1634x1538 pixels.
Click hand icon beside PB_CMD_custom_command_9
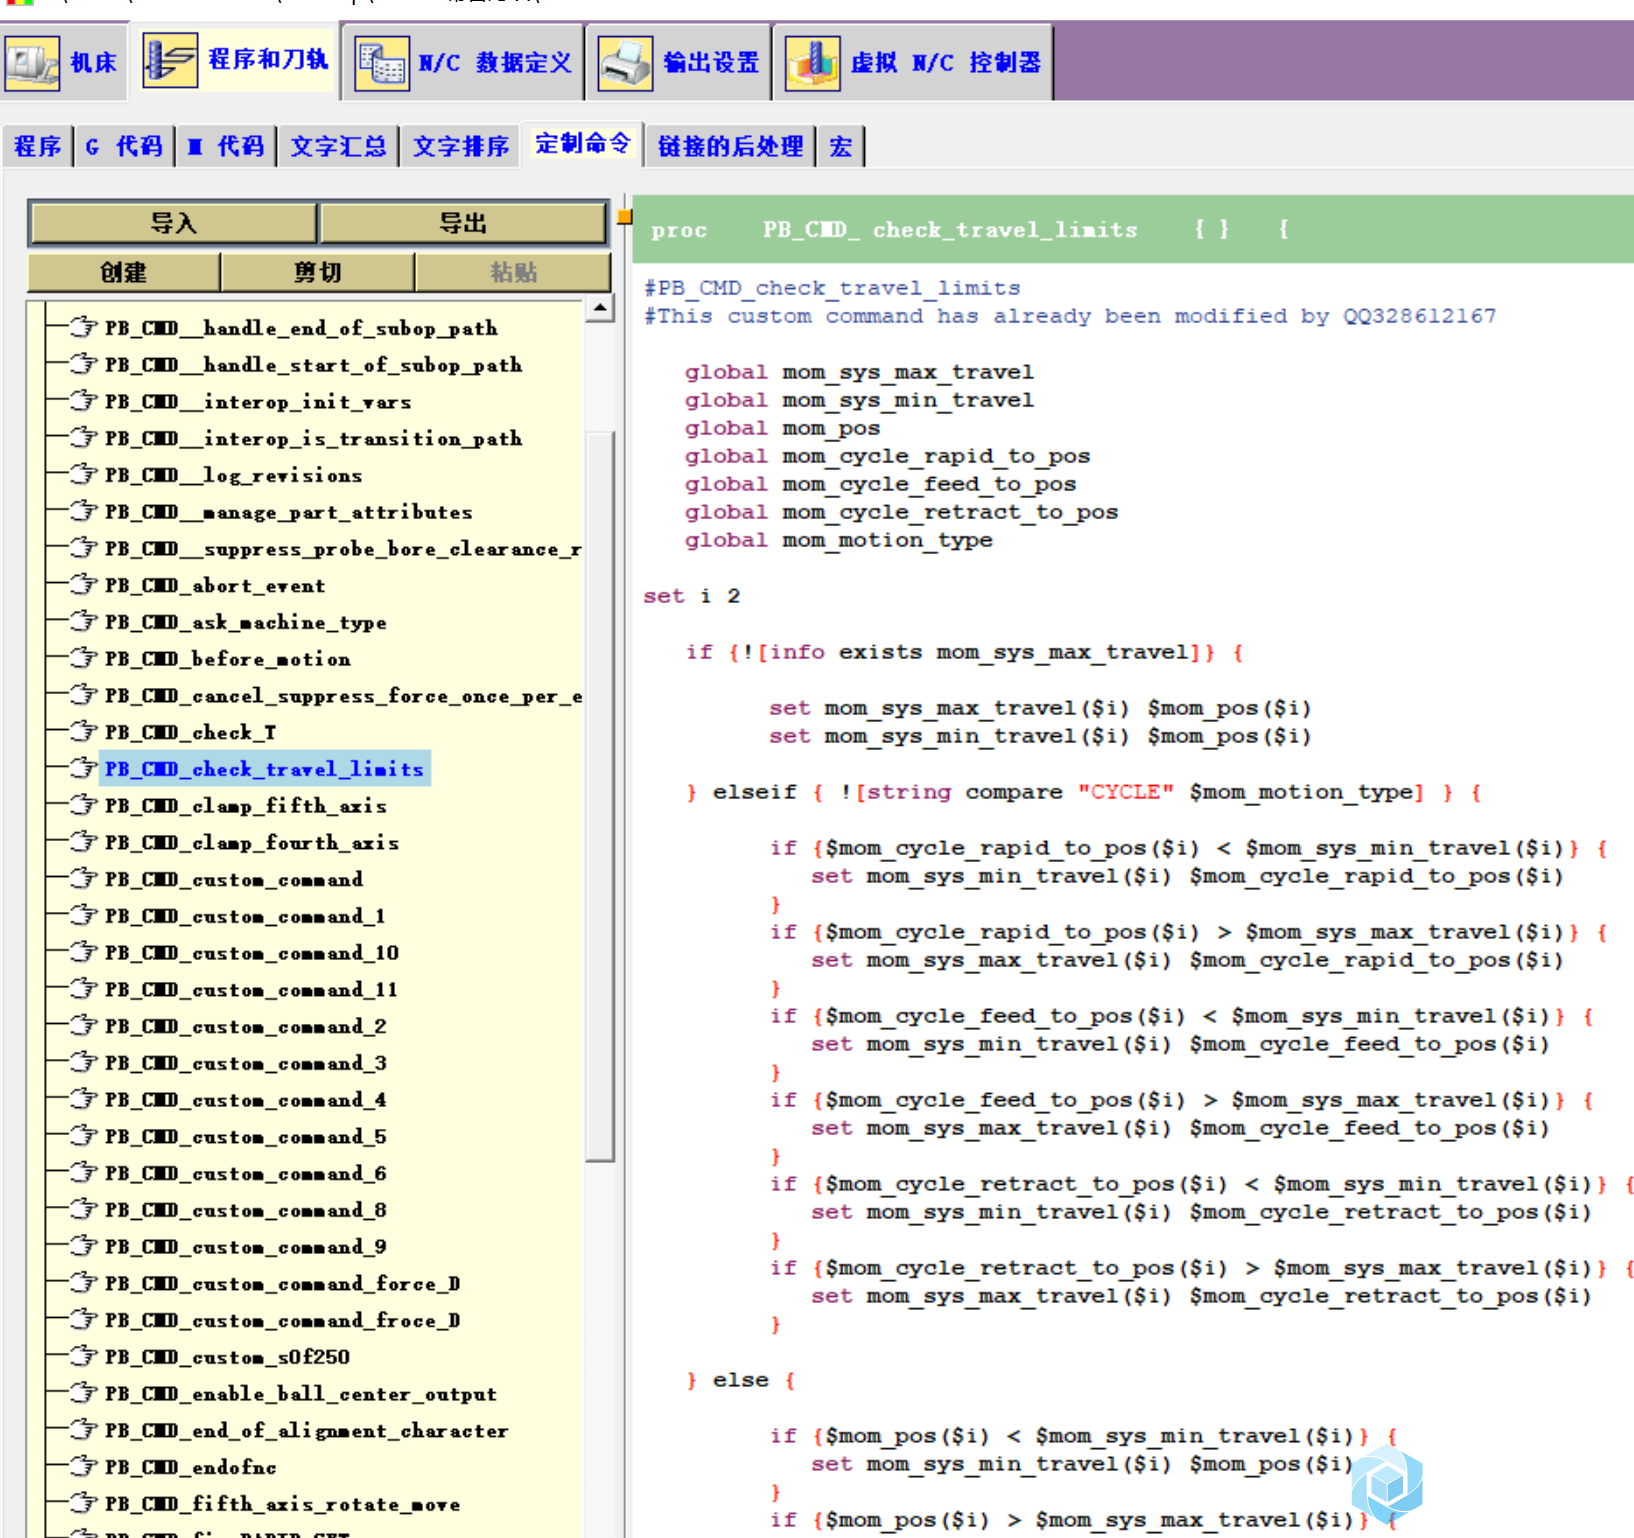(83, 1245)
